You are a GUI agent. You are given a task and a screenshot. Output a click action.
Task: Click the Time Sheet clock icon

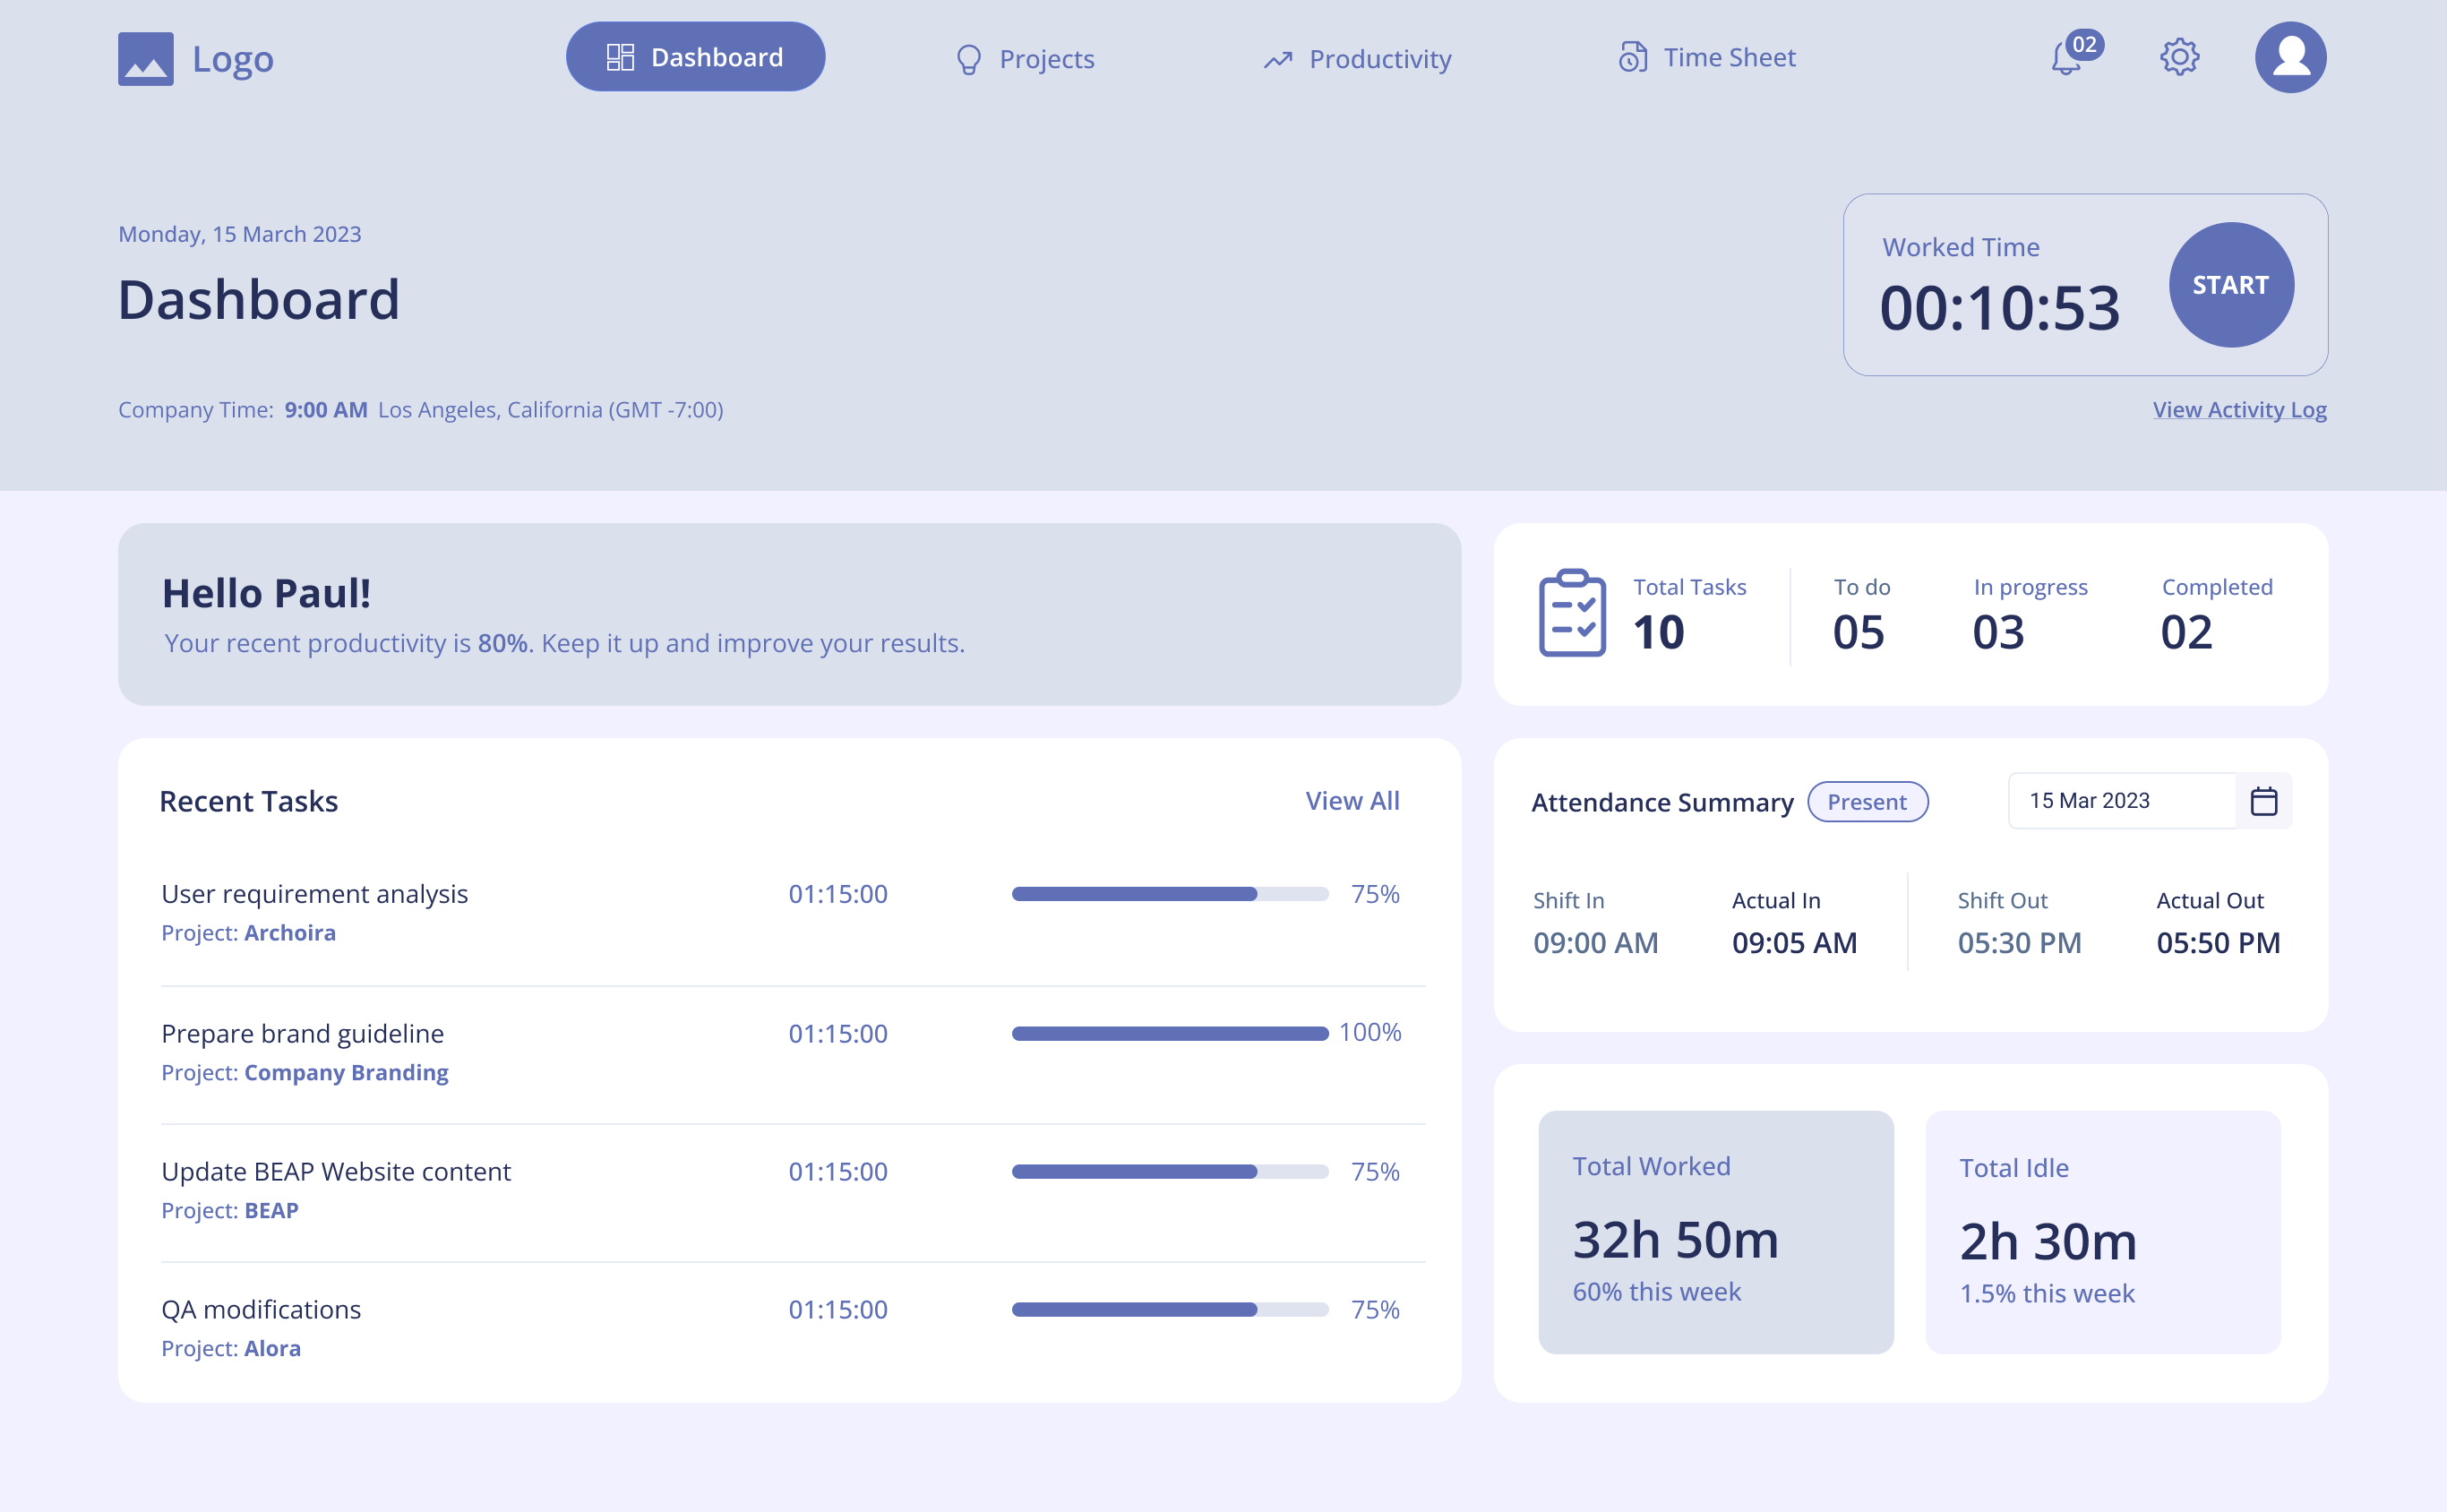pos(1632,57)
